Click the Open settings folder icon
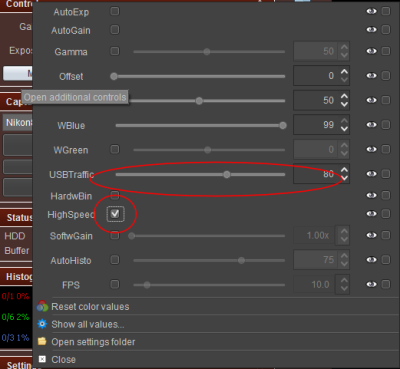This screenshot has height=369, width=400. point(42,341)
